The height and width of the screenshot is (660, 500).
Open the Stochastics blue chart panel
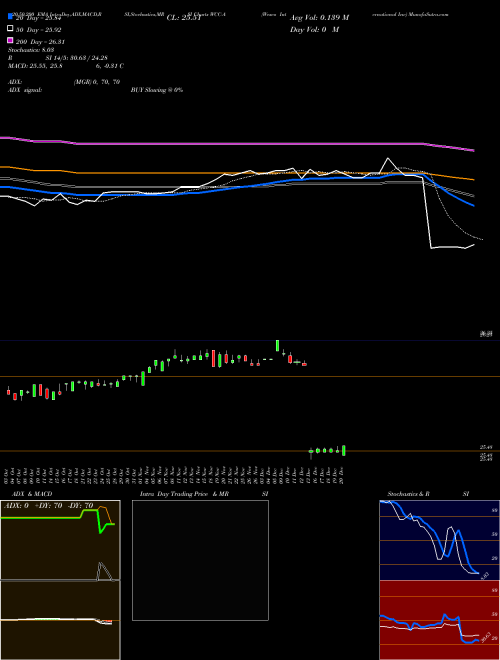[x=439, y=540]
